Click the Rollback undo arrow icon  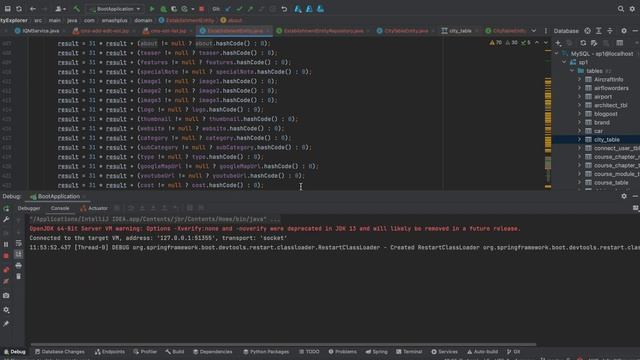[x=284, y=9]
